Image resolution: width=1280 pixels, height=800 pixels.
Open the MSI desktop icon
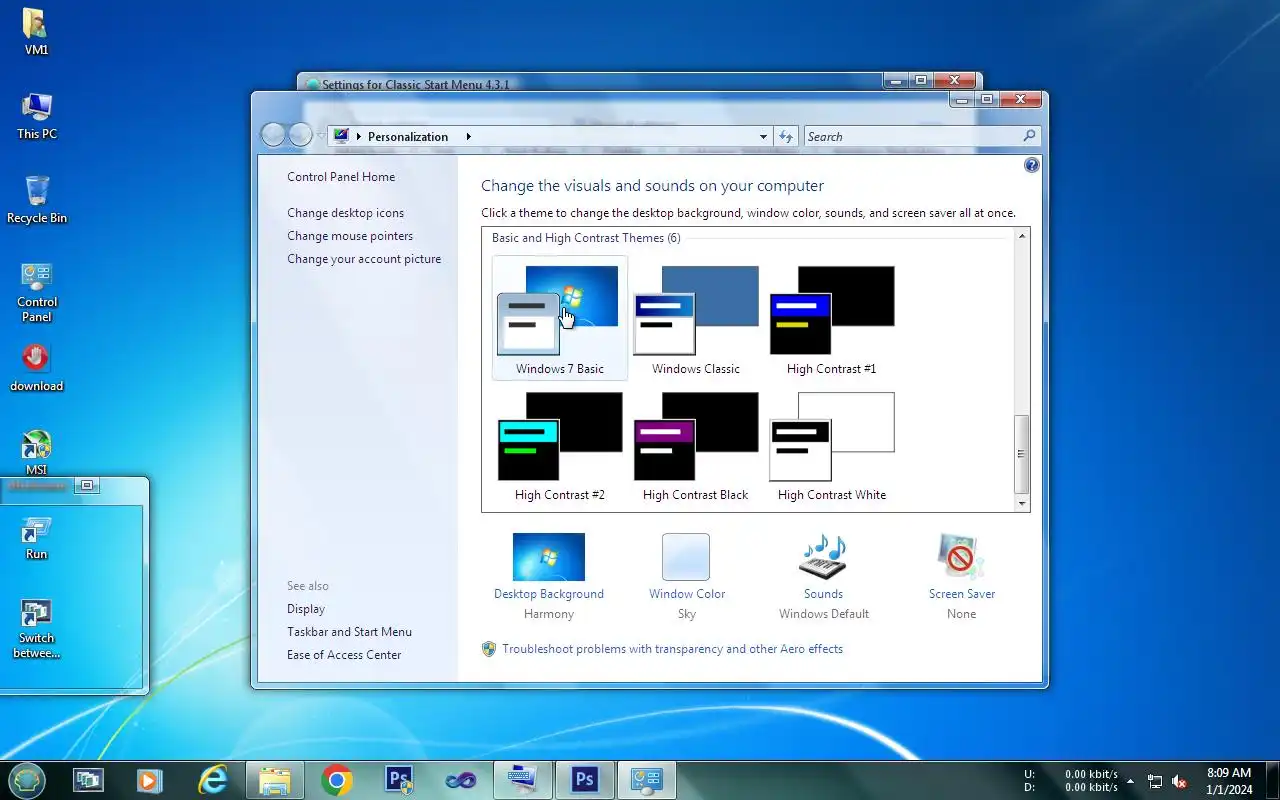click(36, 452)
